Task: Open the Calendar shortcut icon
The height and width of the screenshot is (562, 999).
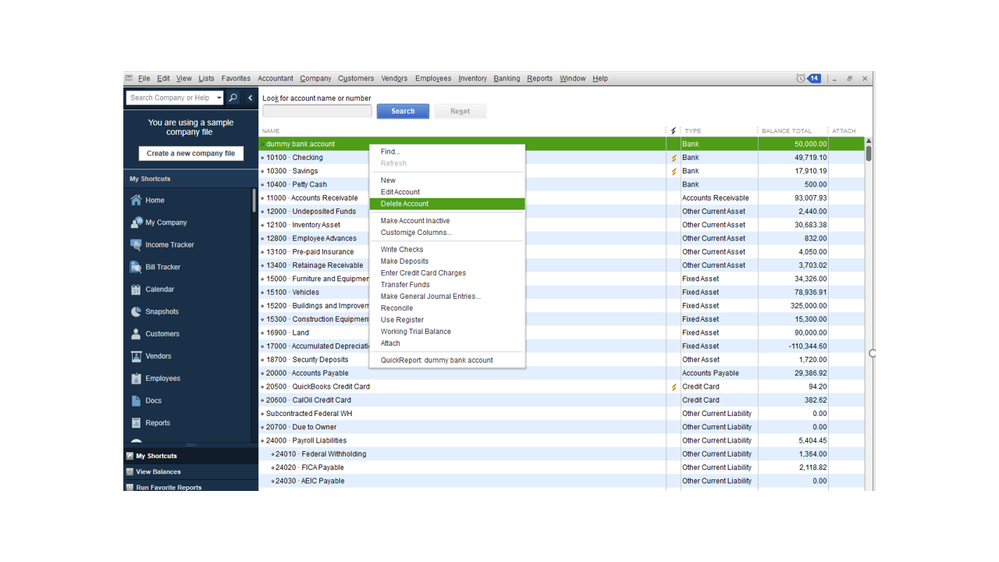Action: pyautogui.click(x=136, y=289)
